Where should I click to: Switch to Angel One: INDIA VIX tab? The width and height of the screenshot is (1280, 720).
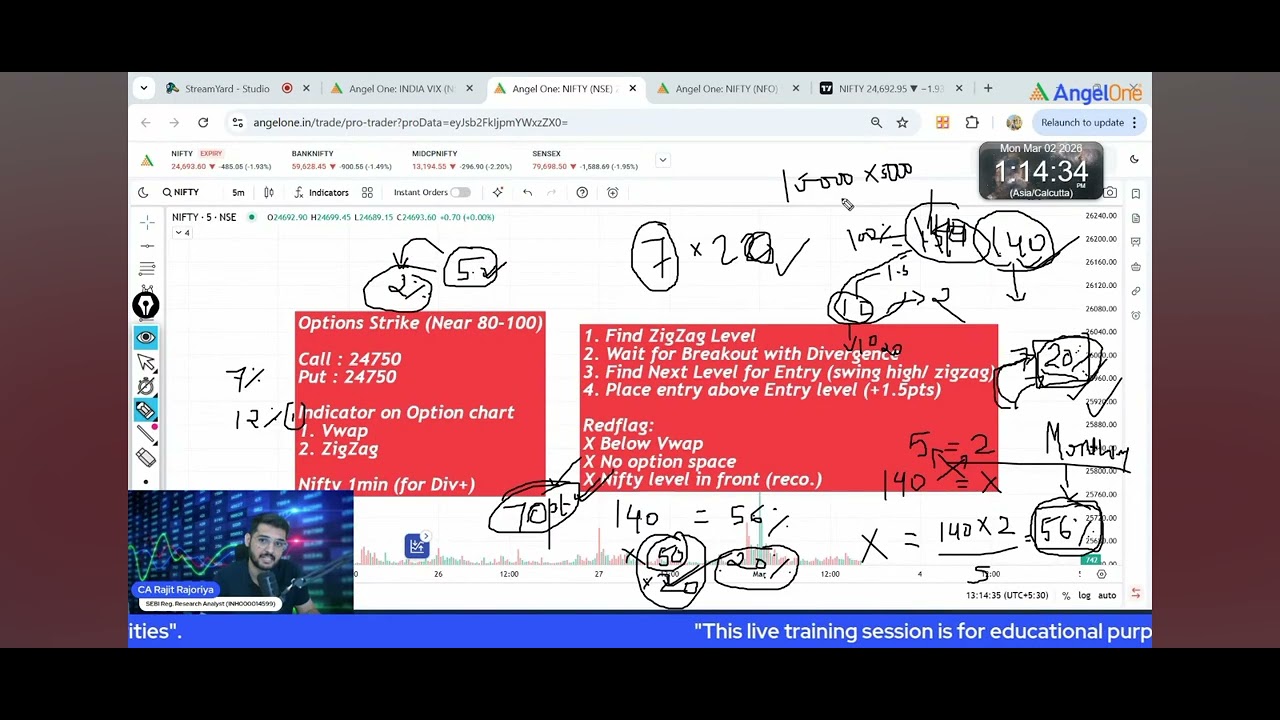point(401,88)
